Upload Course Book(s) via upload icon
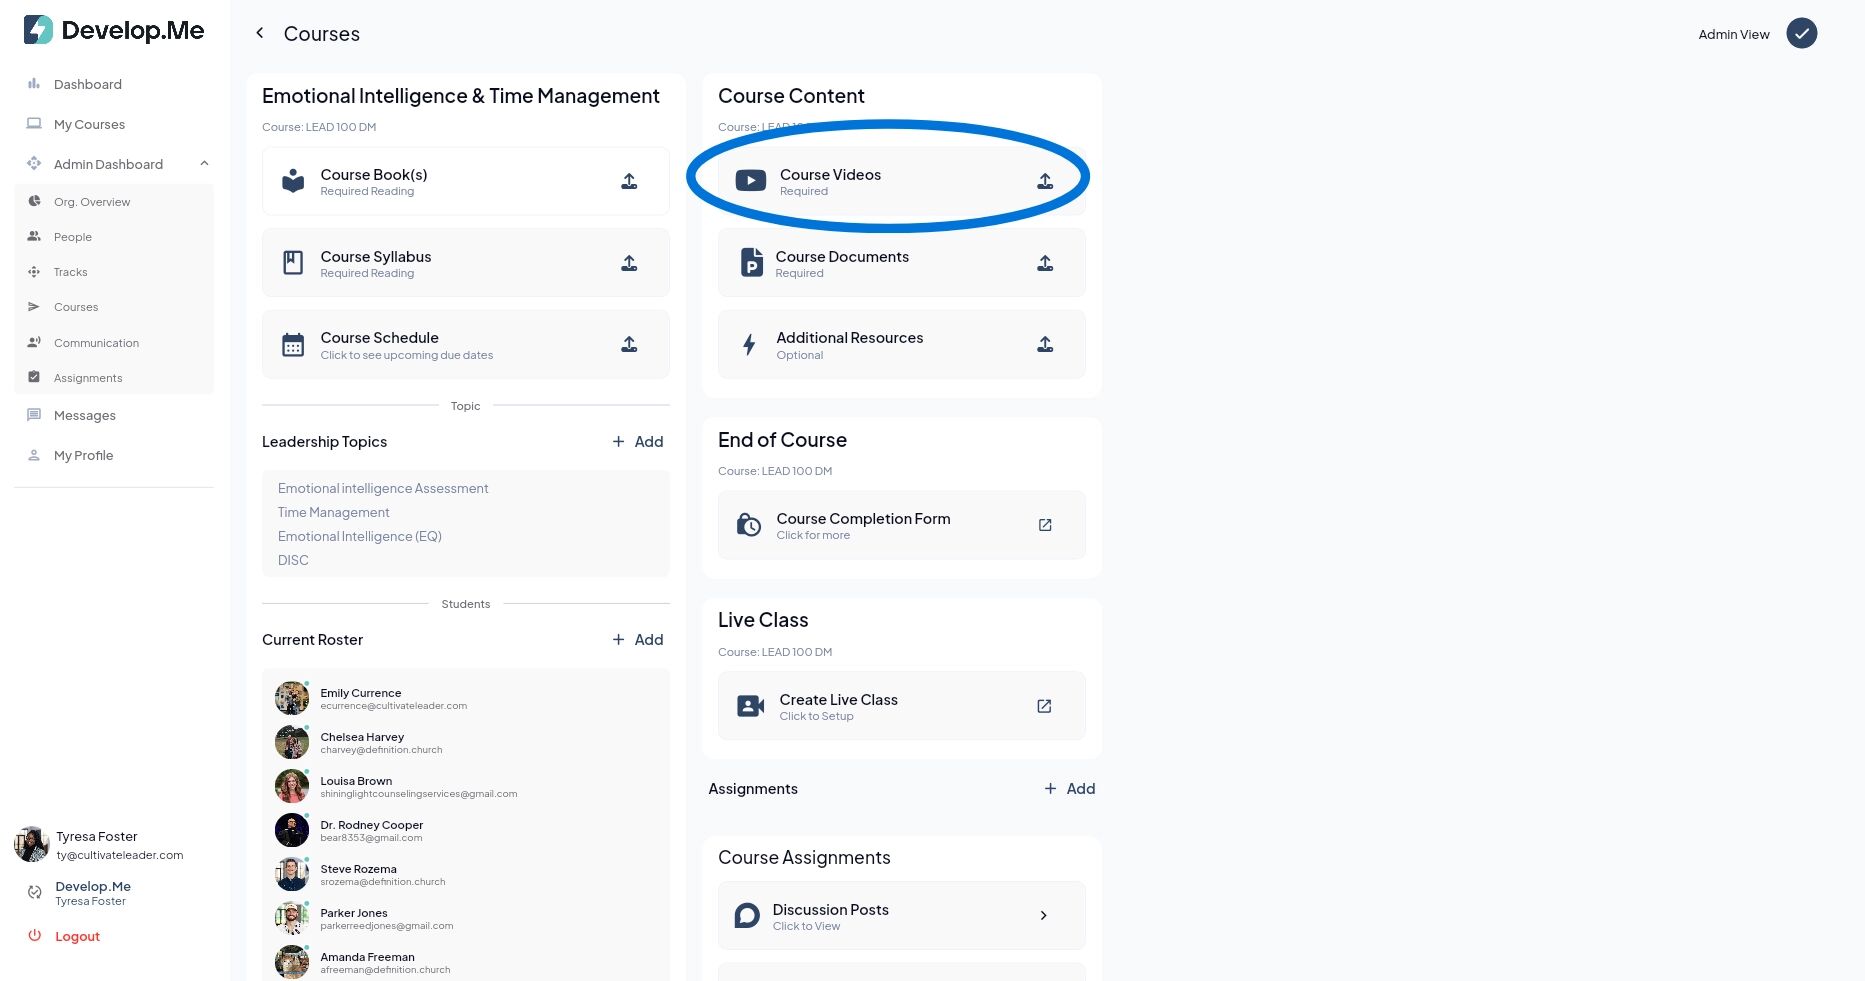The image size is (1865, 981). [x=629, y=181]
